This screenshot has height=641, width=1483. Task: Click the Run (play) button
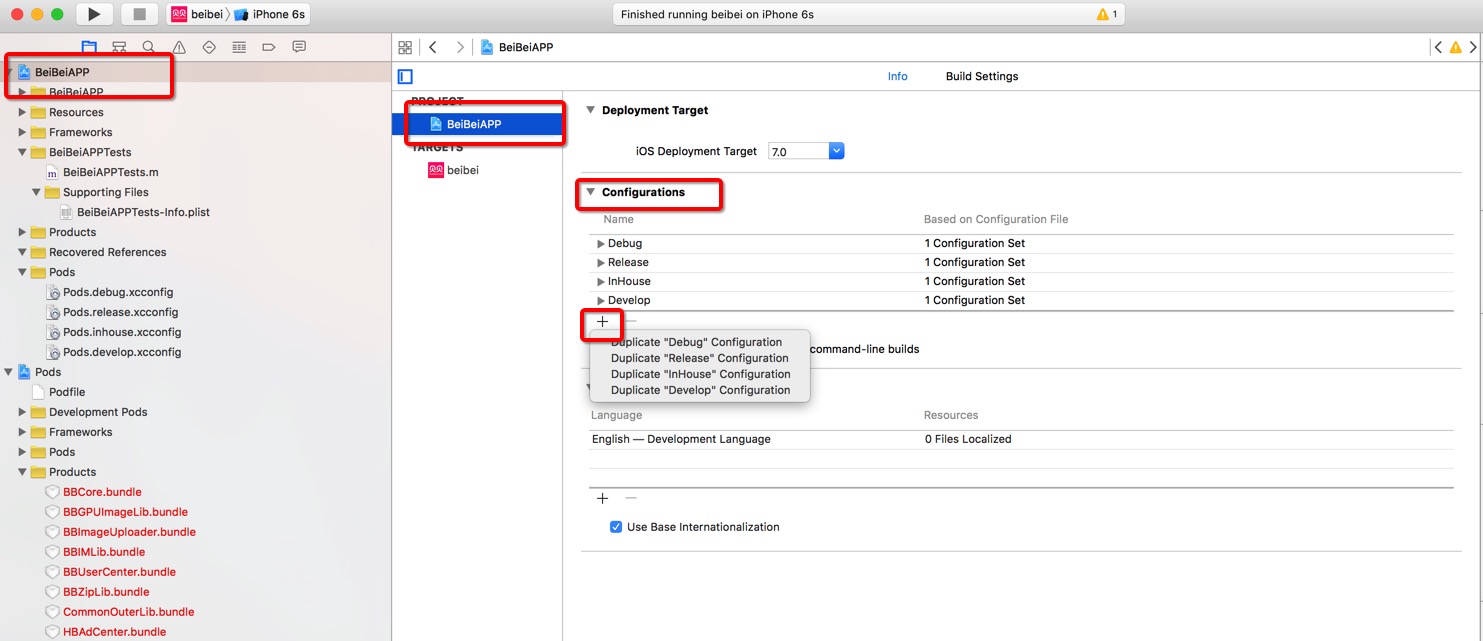[x=94, y=14]
